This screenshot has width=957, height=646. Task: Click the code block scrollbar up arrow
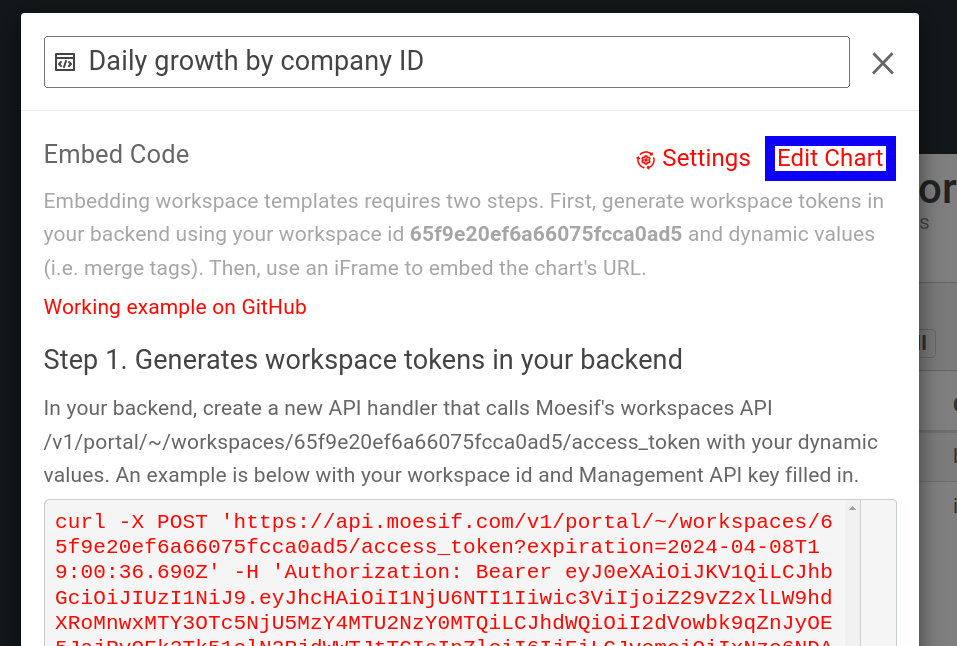click(x=852, y=509)
